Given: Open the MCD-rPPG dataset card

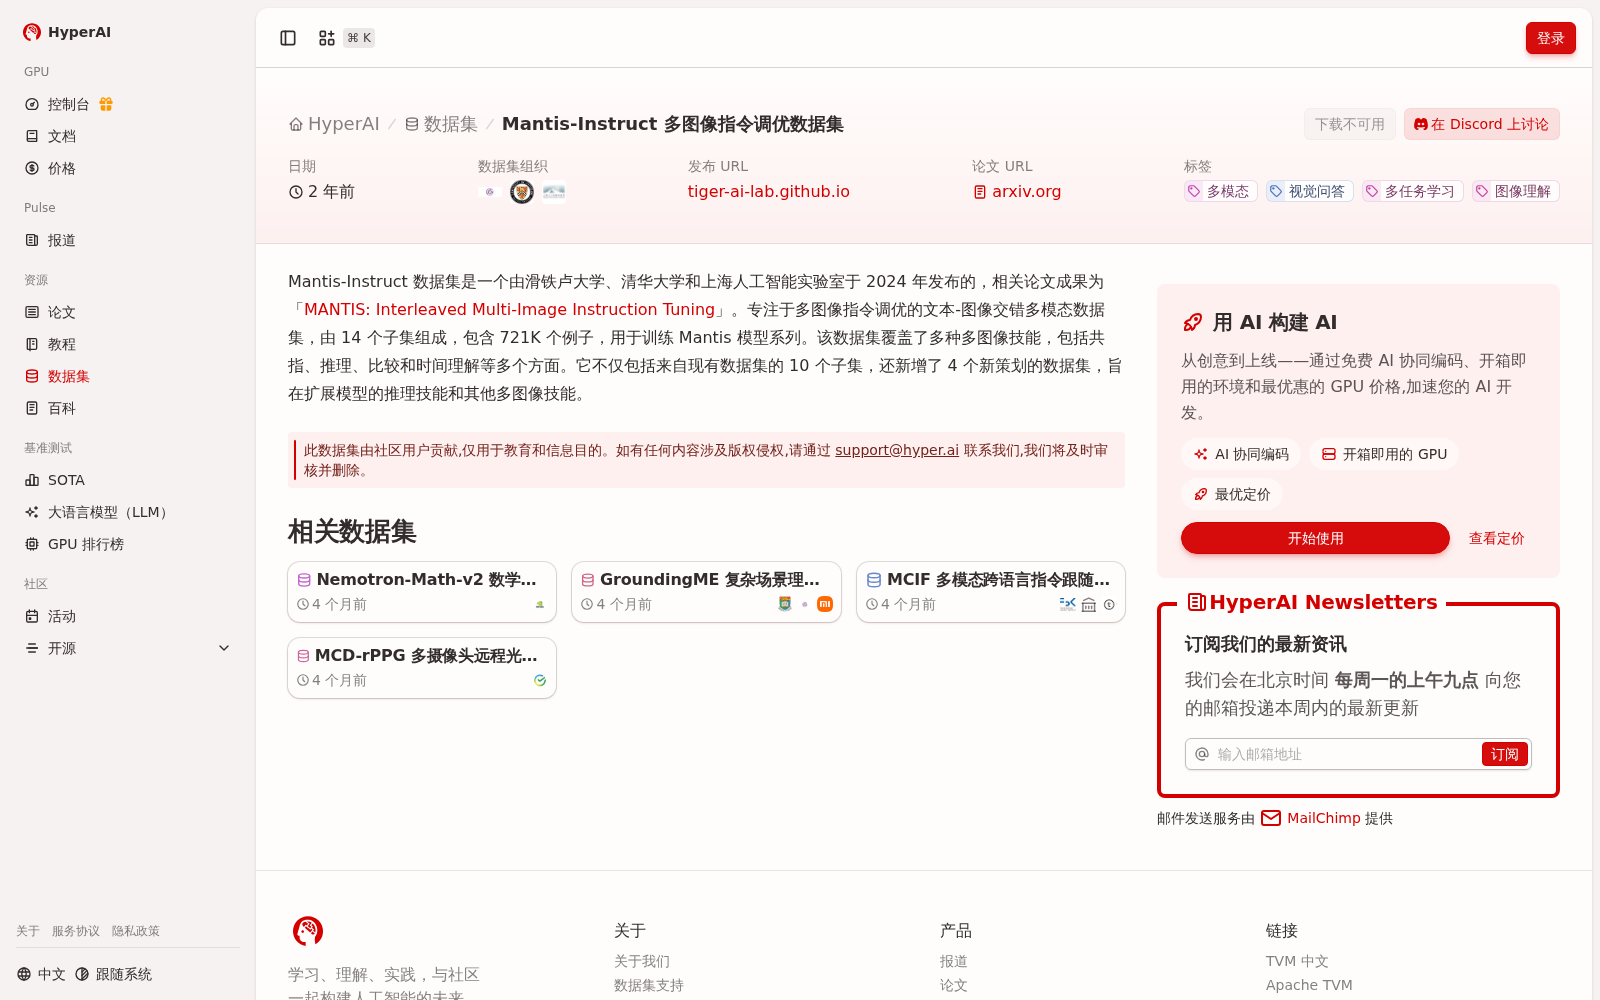Looking at the screenshot, I should click(x=422, y=668).
